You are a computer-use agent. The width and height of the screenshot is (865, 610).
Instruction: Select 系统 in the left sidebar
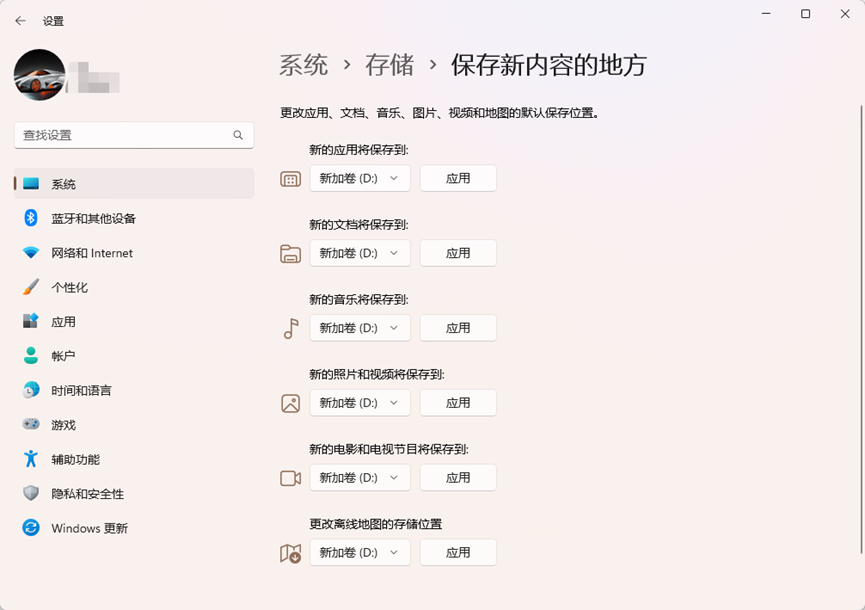[x=64, y=184]
